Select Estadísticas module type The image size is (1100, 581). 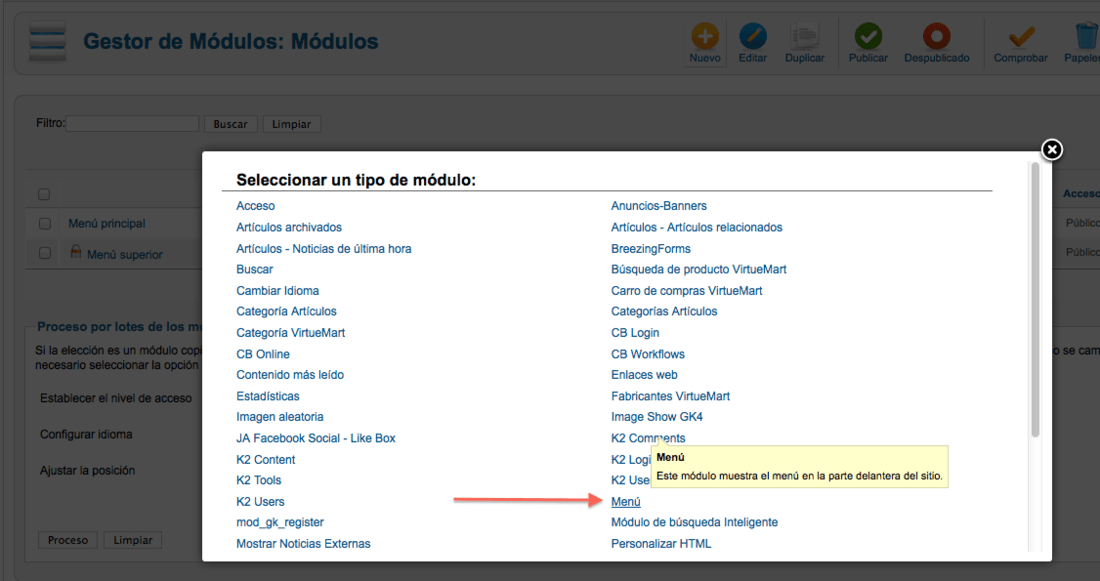pos(268,396)
